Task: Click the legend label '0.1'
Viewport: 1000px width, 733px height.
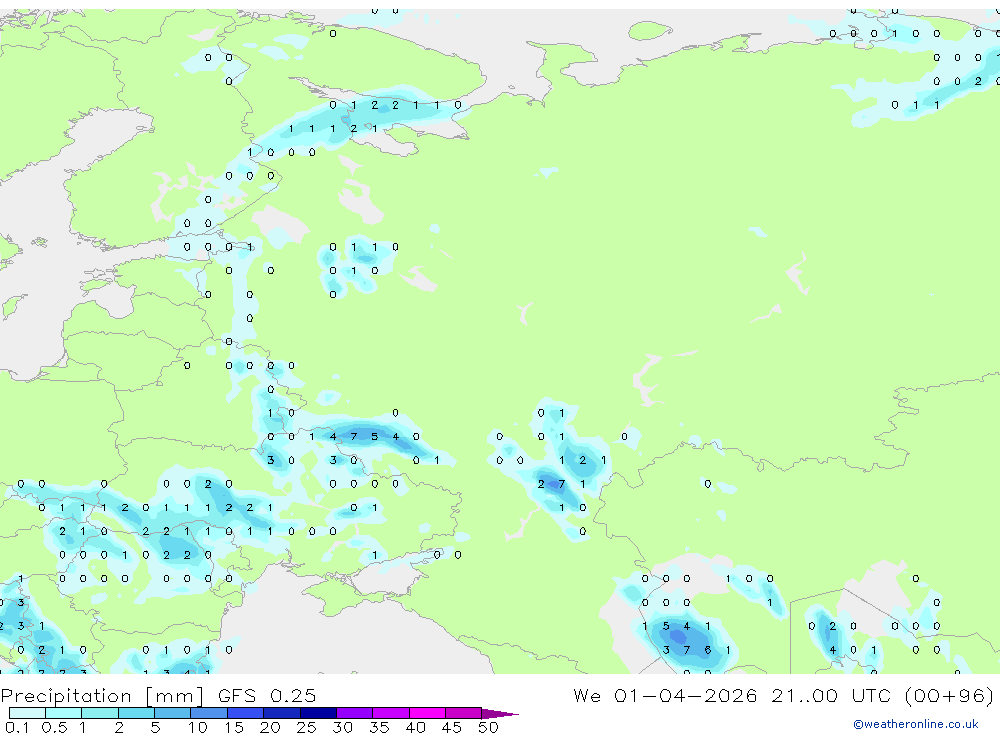Action: coord(17,727)
